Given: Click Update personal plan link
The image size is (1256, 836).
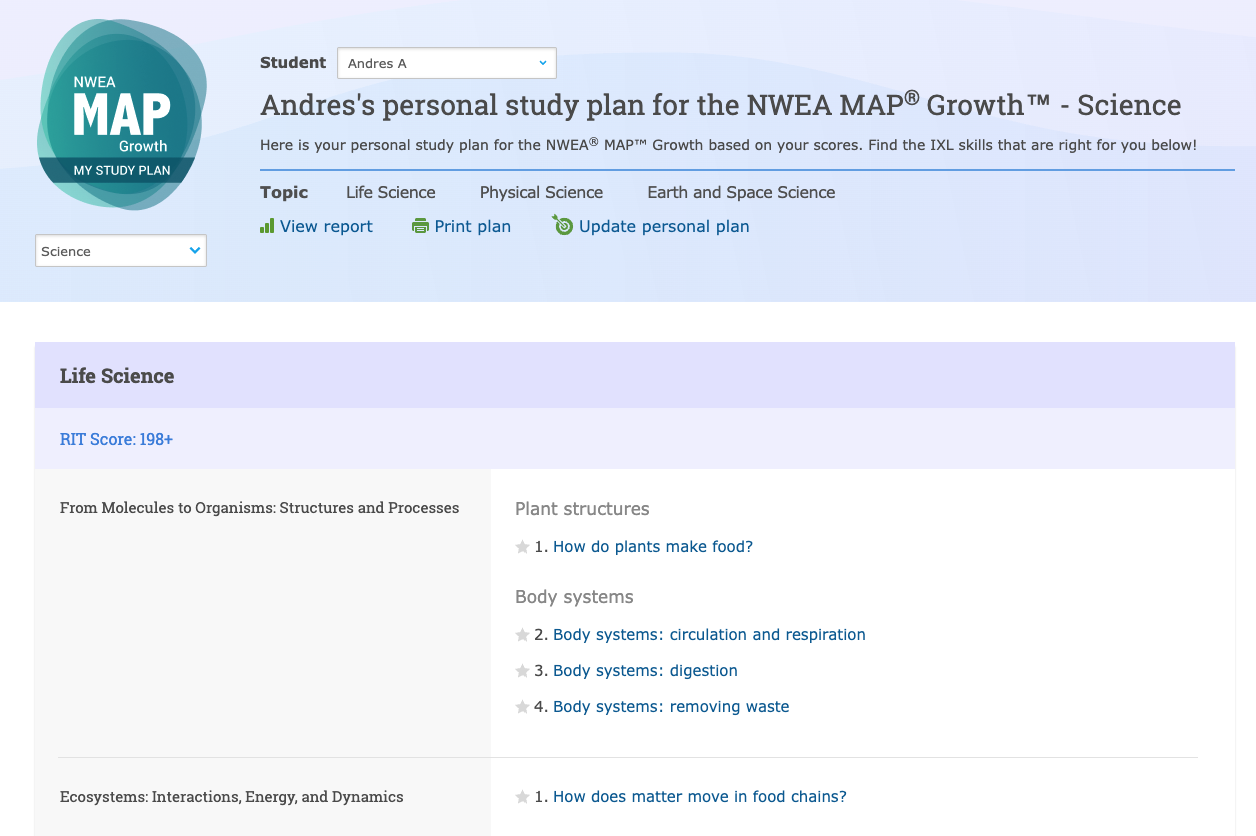Looking at the screenshot, I should (664, 226).
